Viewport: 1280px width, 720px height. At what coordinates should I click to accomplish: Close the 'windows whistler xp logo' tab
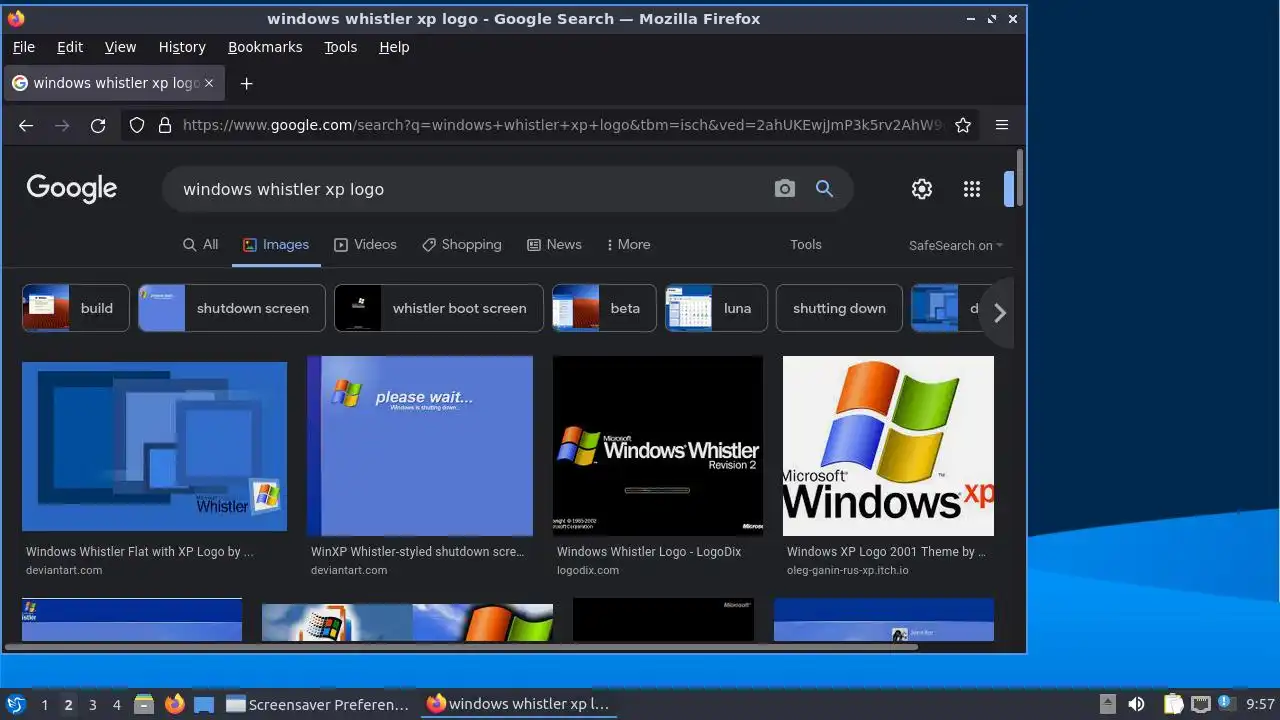[209, 83]
